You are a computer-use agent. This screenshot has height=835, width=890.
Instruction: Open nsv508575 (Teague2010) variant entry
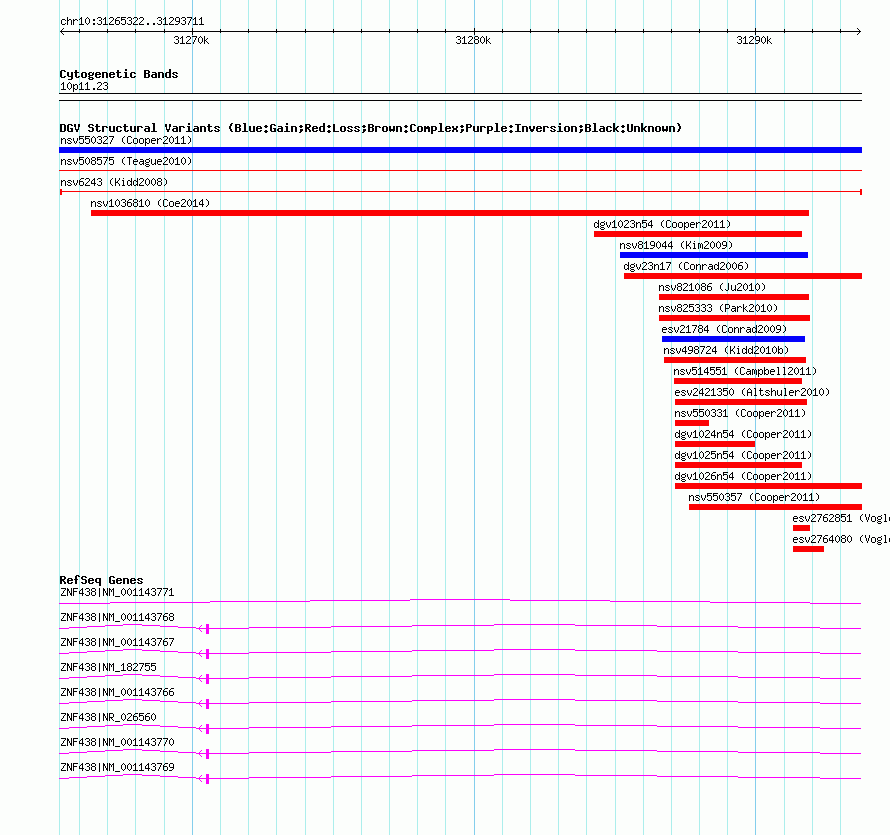pyautogui.click(x=126, y=161)
